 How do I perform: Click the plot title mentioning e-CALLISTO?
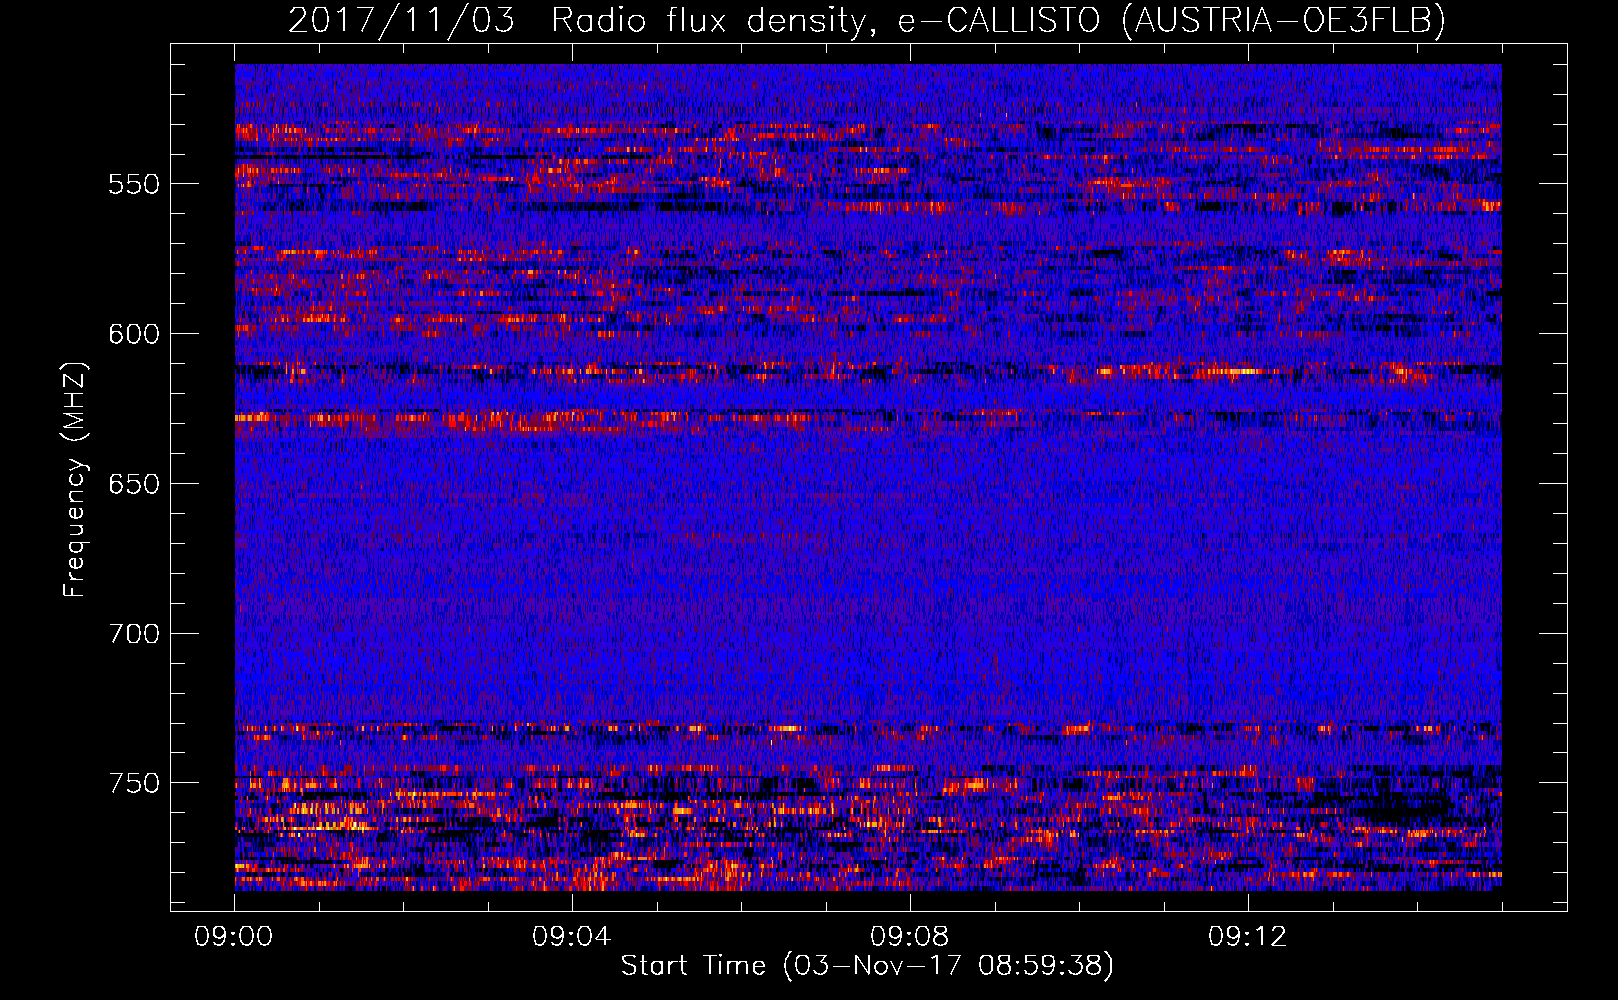coord(867,20)
